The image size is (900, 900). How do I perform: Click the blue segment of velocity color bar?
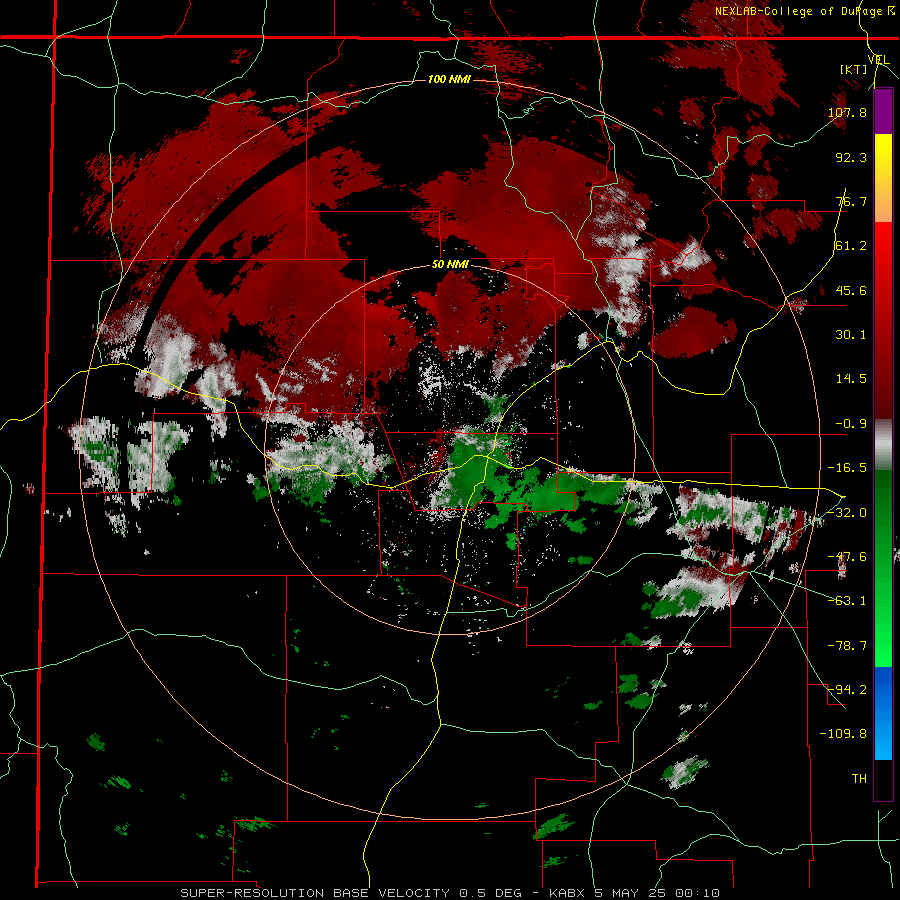(883, 713)
